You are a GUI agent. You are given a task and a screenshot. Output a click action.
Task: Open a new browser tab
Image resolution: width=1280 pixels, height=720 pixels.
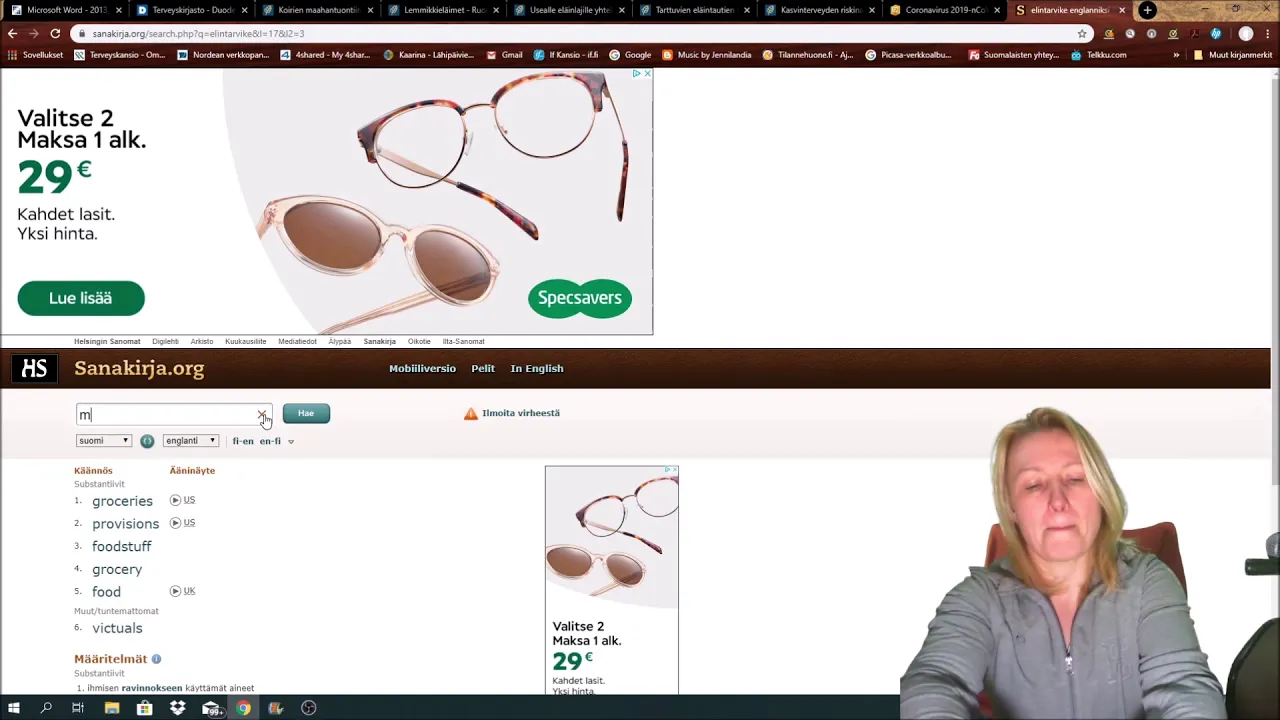[x=1147, y=10]
